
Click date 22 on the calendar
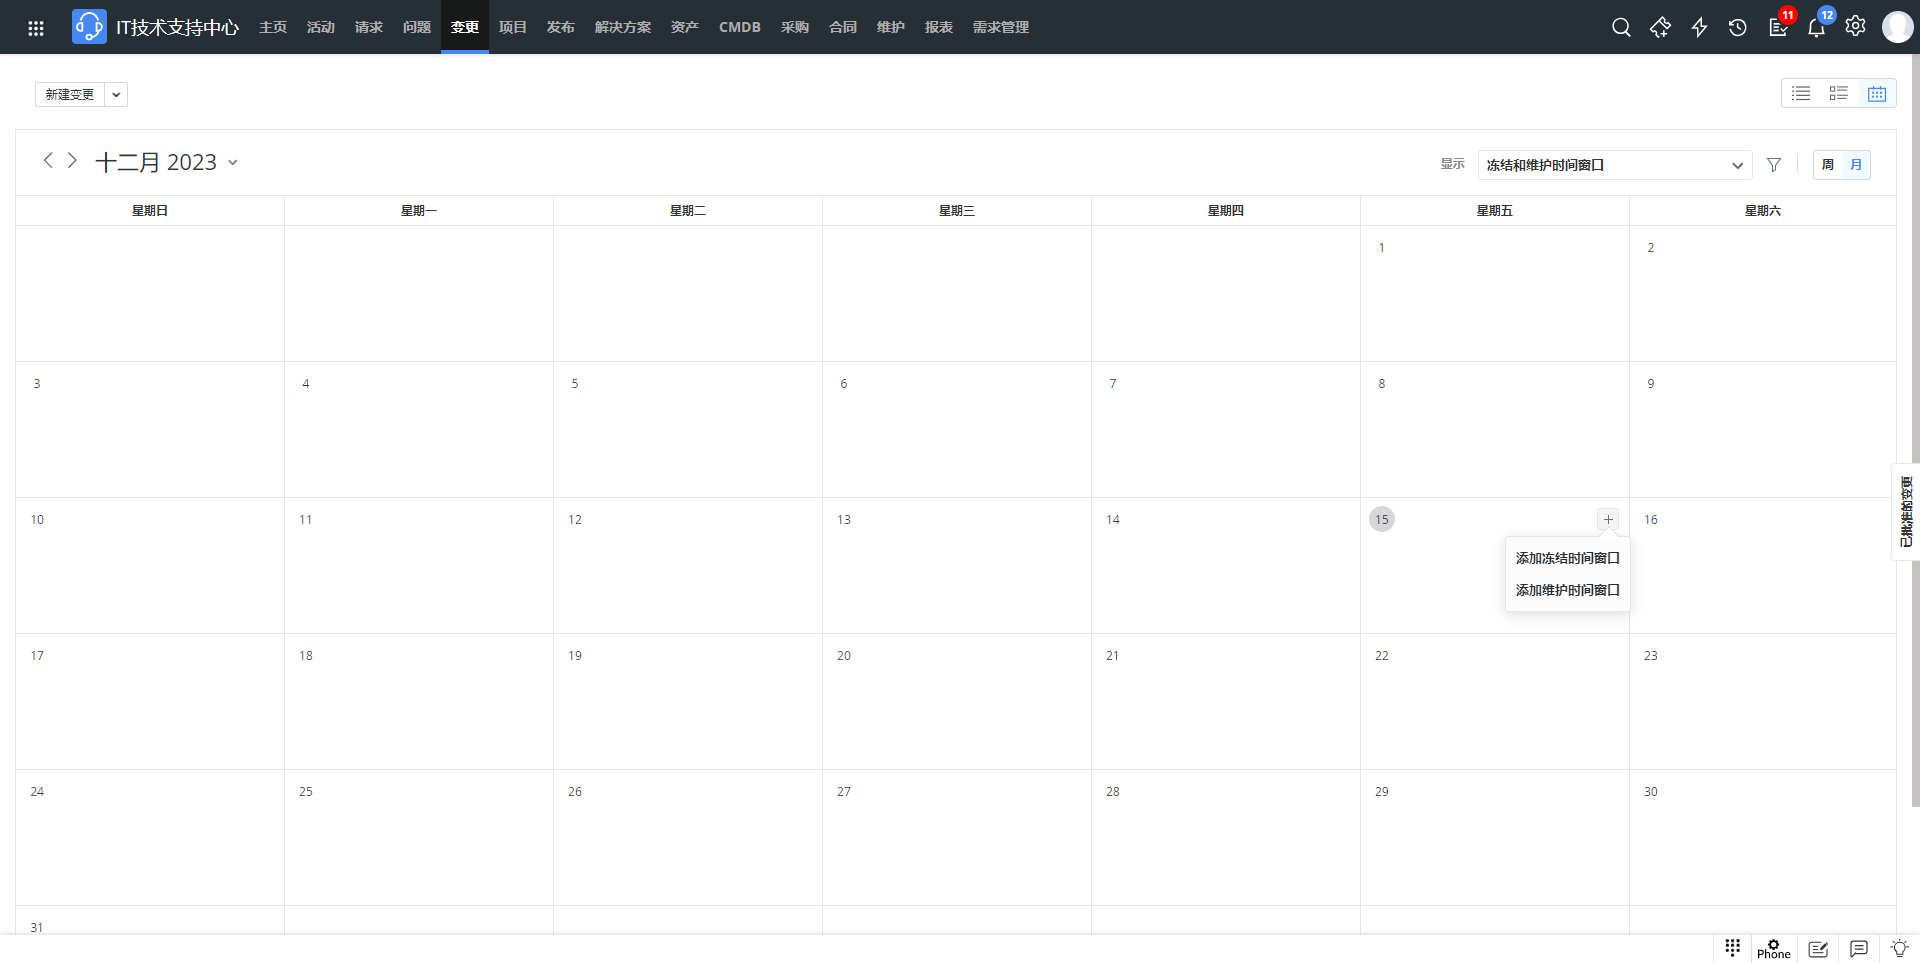1382,656
